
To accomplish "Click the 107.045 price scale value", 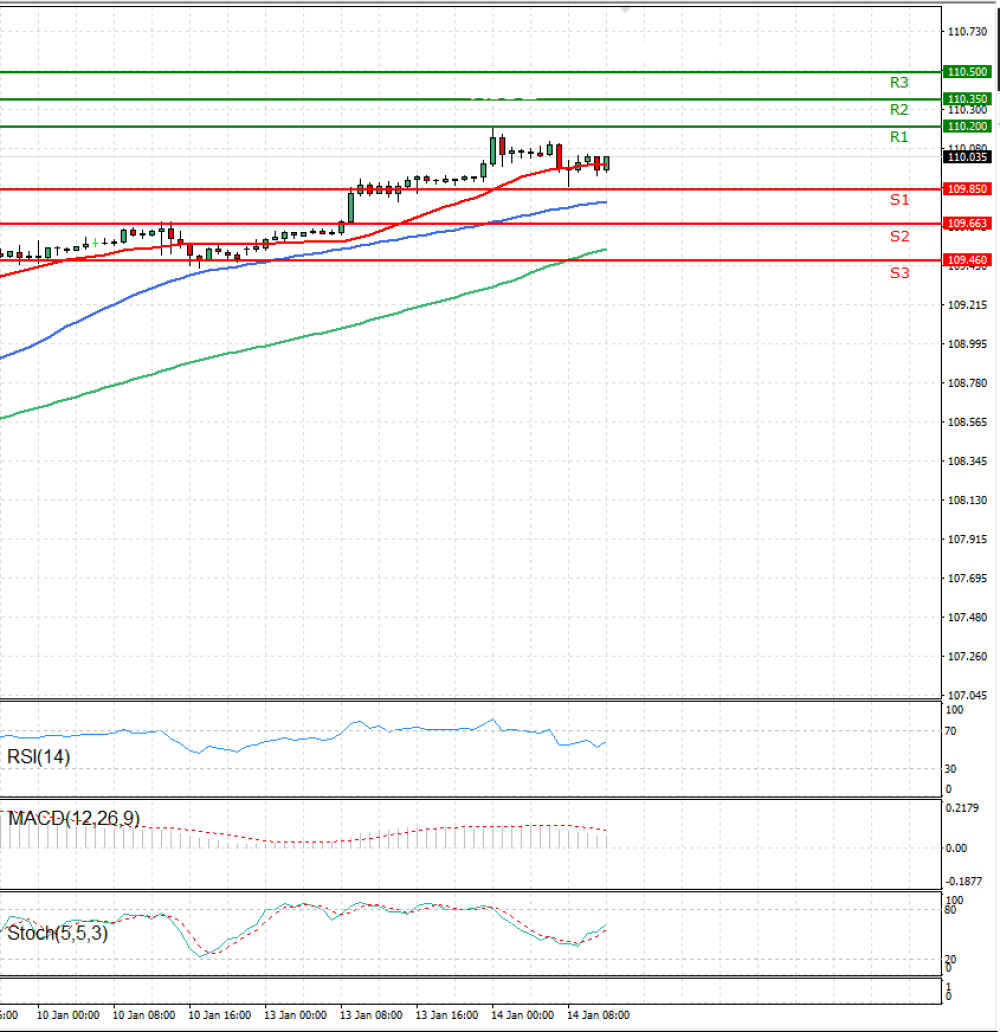I will (x=967, y=695).
